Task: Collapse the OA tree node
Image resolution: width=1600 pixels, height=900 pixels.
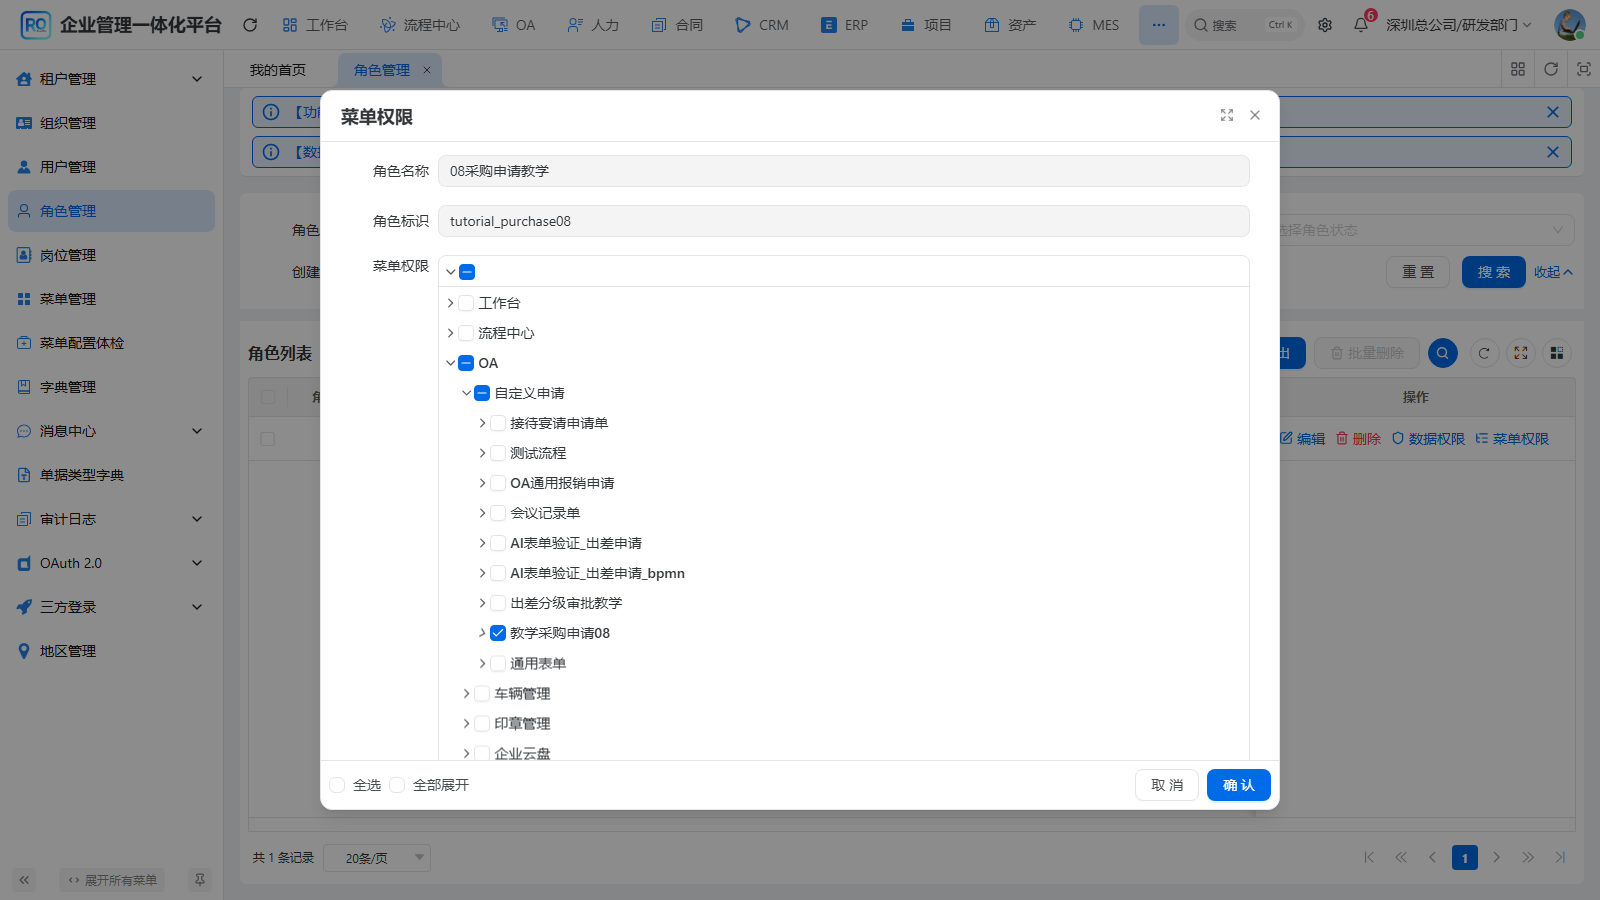Action: tap(450, 363)
